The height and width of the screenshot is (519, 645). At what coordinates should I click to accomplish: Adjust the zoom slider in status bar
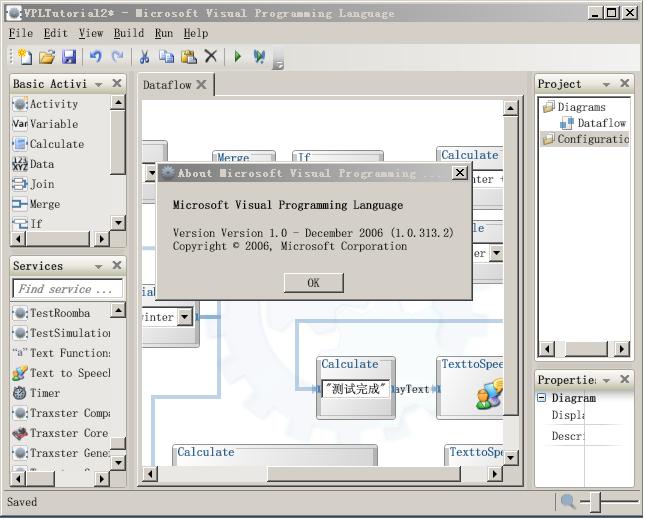595,502
